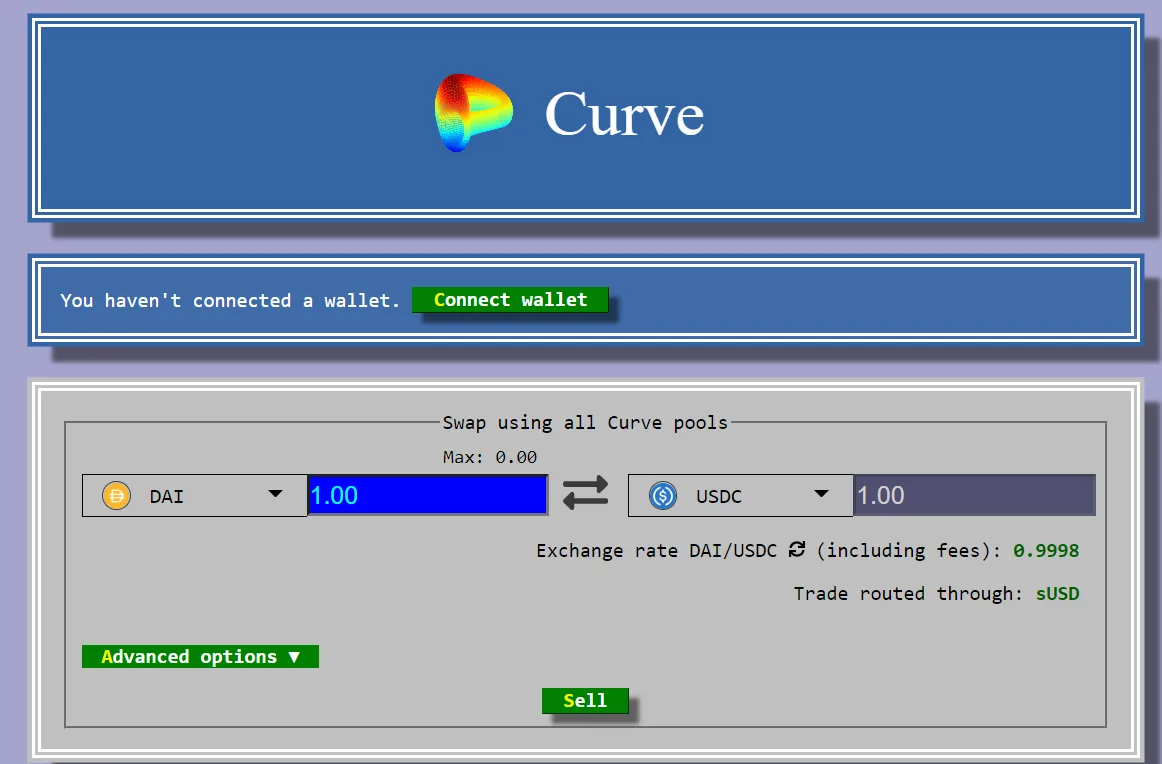The height and width of the screenshot is (764, 1162).
Task: Click the USDC output amount field
Action: (x=975, y=495)
